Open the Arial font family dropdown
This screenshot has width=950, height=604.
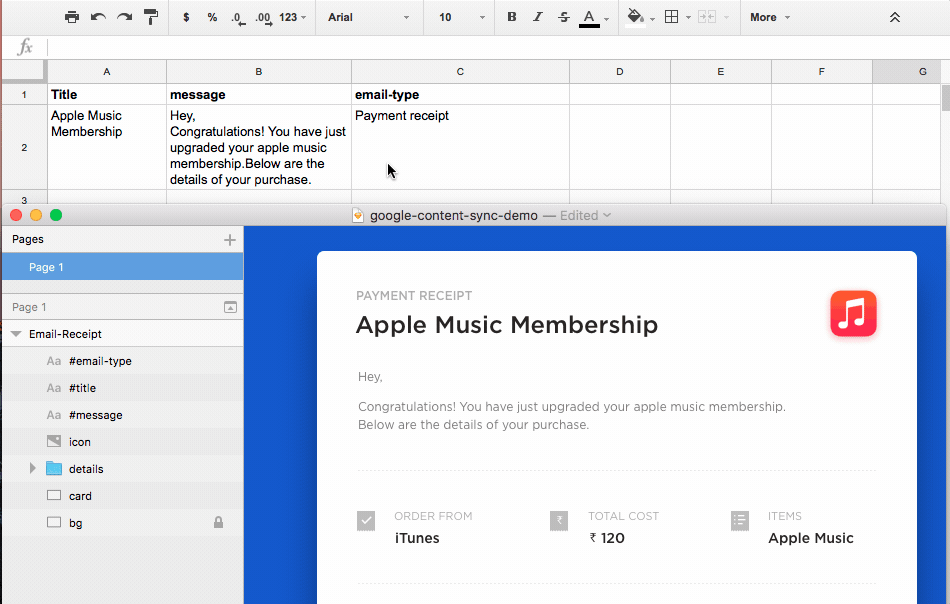tap(368, 17)
